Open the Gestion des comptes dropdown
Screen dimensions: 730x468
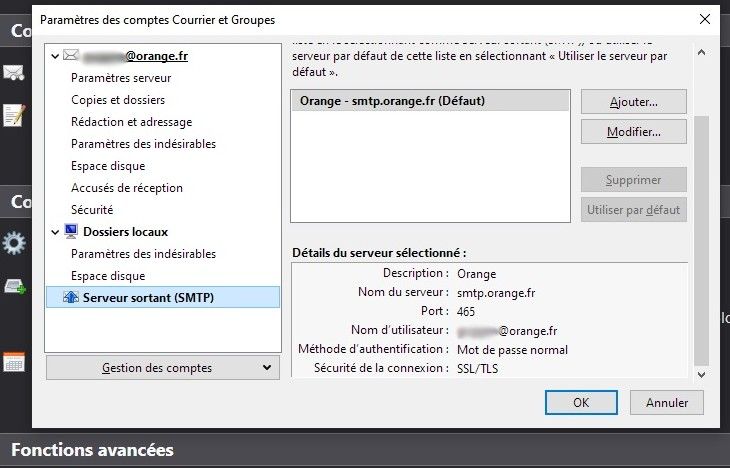[x=162, y=368]
